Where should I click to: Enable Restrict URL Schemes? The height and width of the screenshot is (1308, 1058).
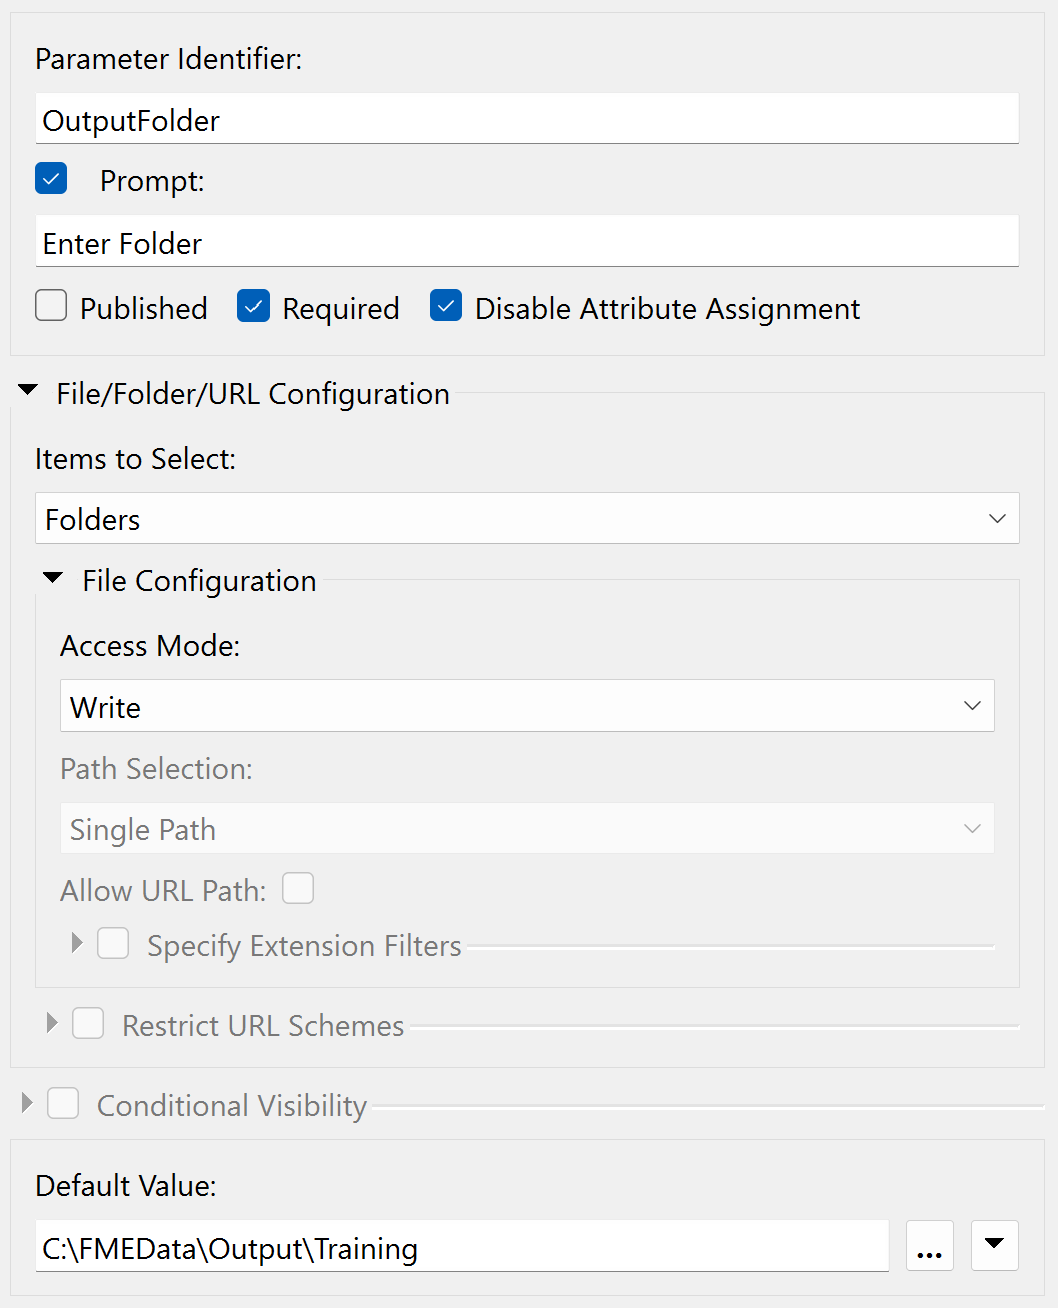(x=88, y=1023)
